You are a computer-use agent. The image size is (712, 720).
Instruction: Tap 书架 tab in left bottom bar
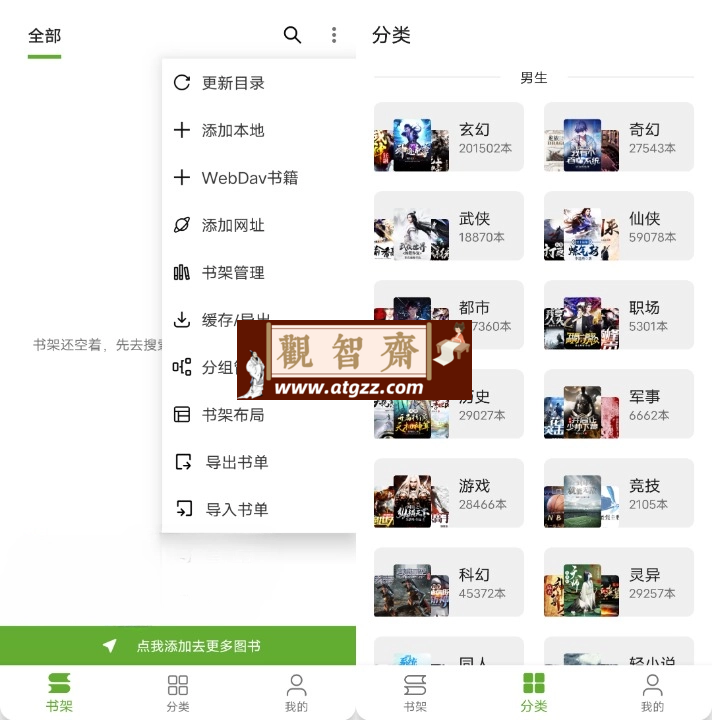point(59,692)
